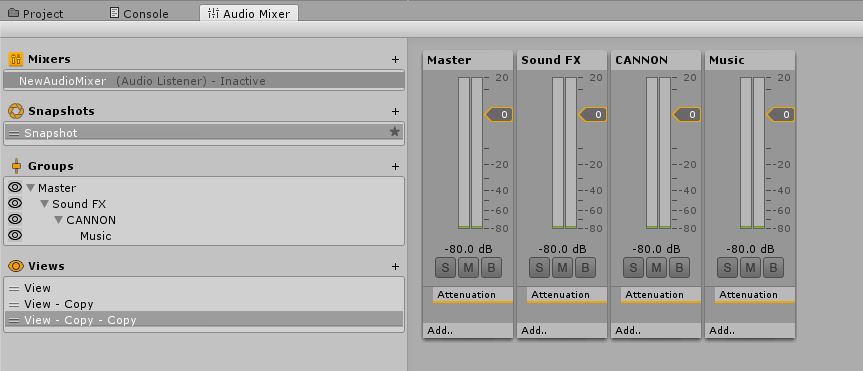863x371 pixels.
Task: Click the star icon on Snapshot row
Action: pos(395,132)
